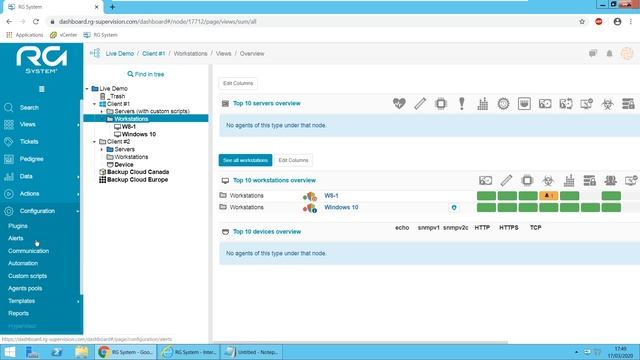Click Top 10 devices overview heading
This screenshot has width=640, height=360.
click(267, 232)
